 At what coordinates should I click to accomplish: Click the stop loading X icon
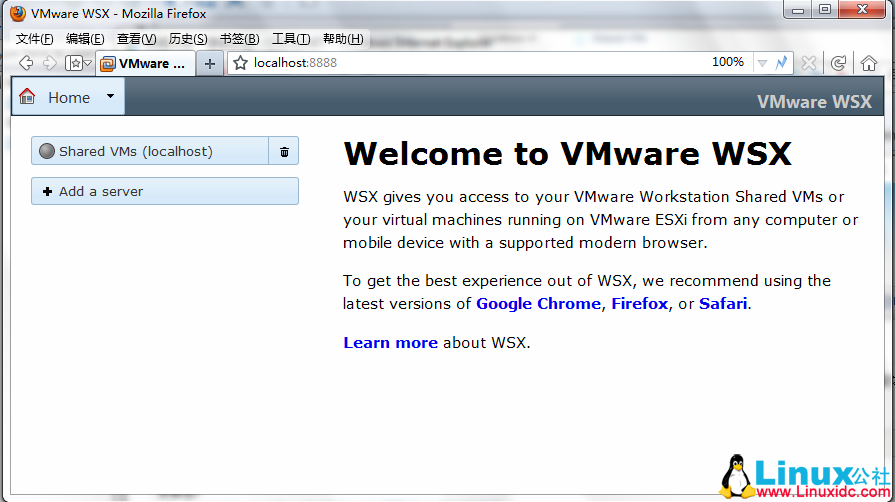(809, 63)
